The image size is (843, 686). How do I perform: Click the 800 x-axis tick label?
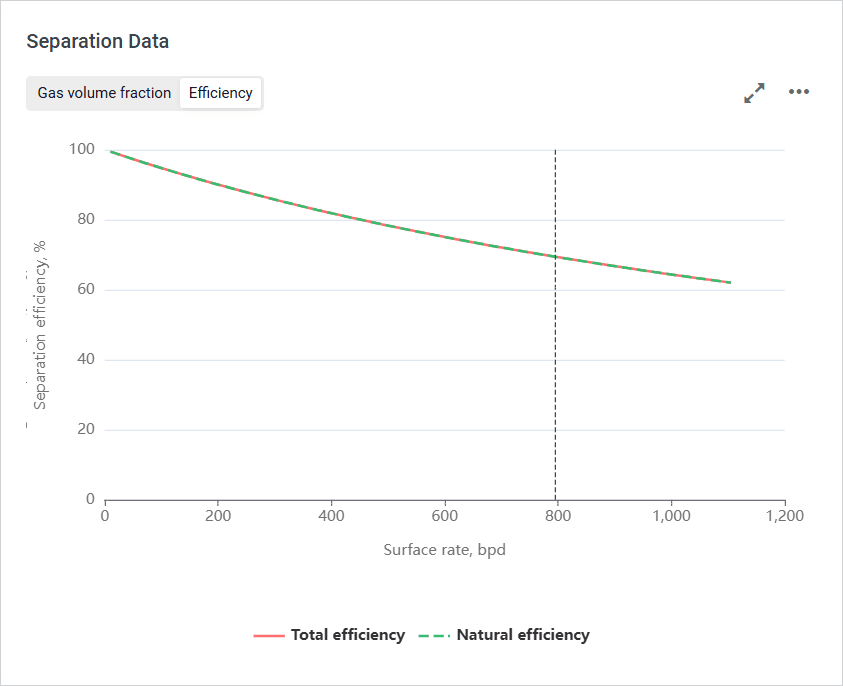pos(557,517)
